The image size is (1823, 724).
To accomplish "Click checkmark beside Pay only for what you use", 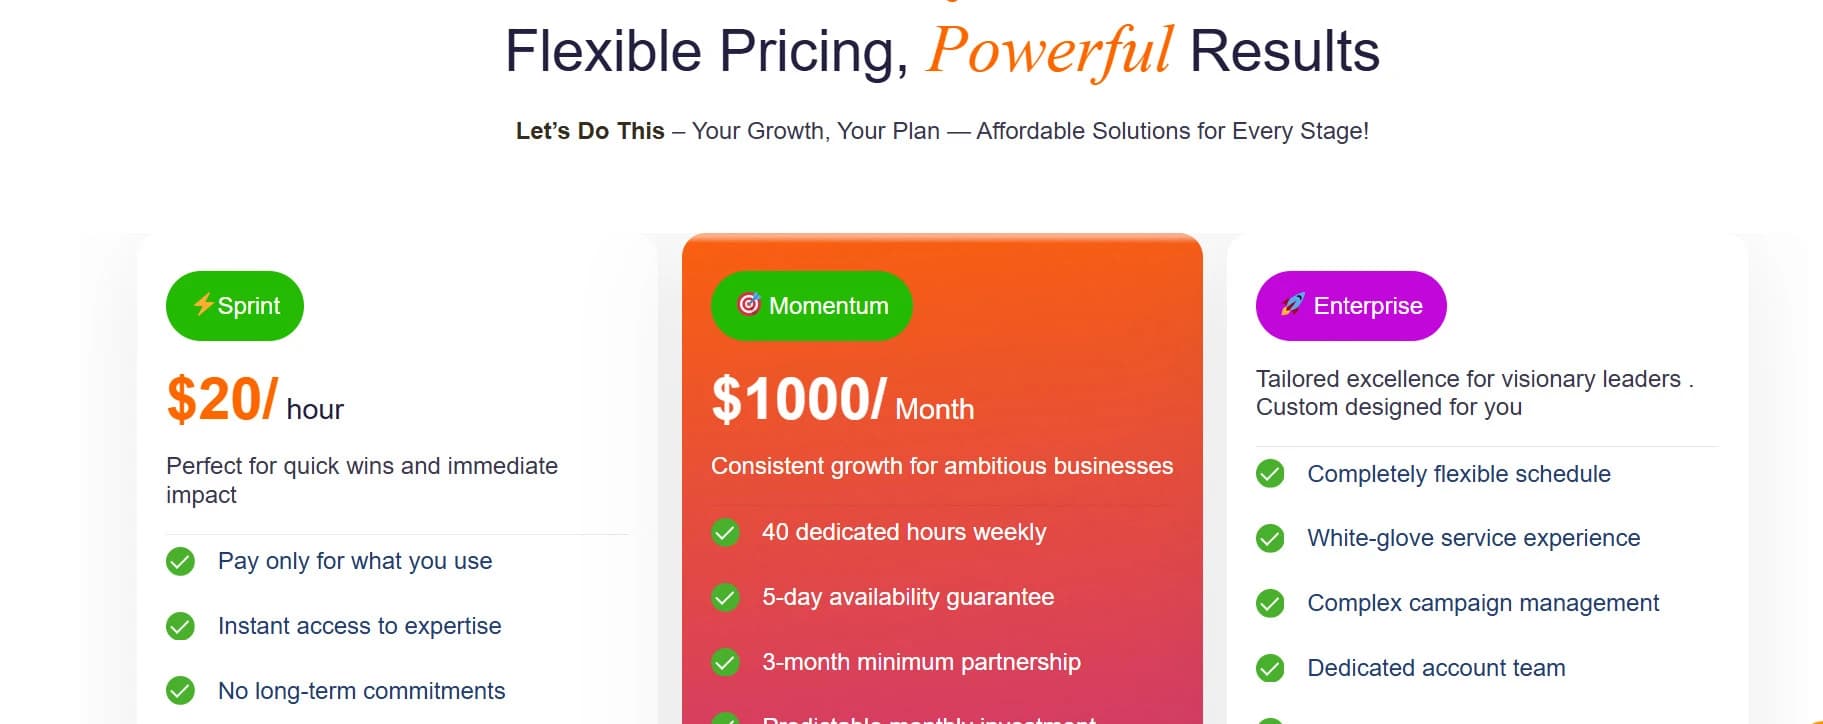I will click(x=180, y=562).
